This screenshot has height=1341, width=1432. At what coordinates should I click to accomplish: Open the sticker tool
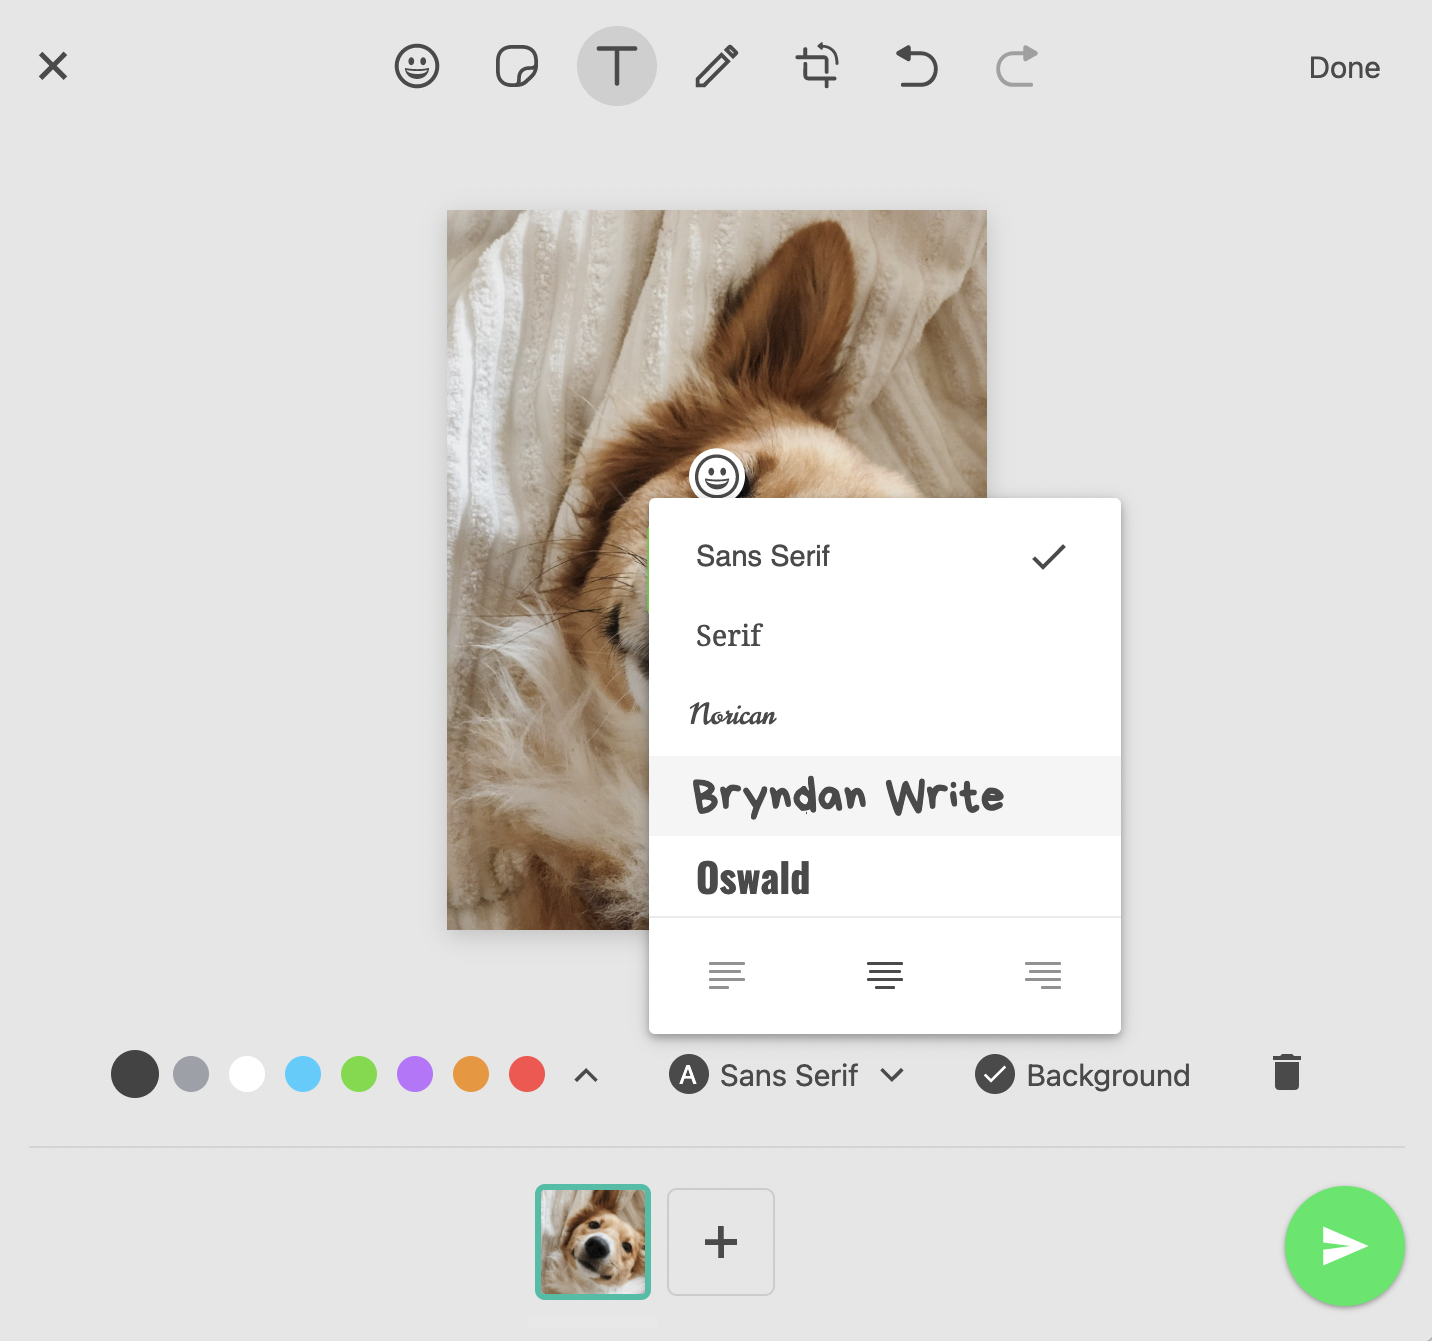(x=516, y=66)
